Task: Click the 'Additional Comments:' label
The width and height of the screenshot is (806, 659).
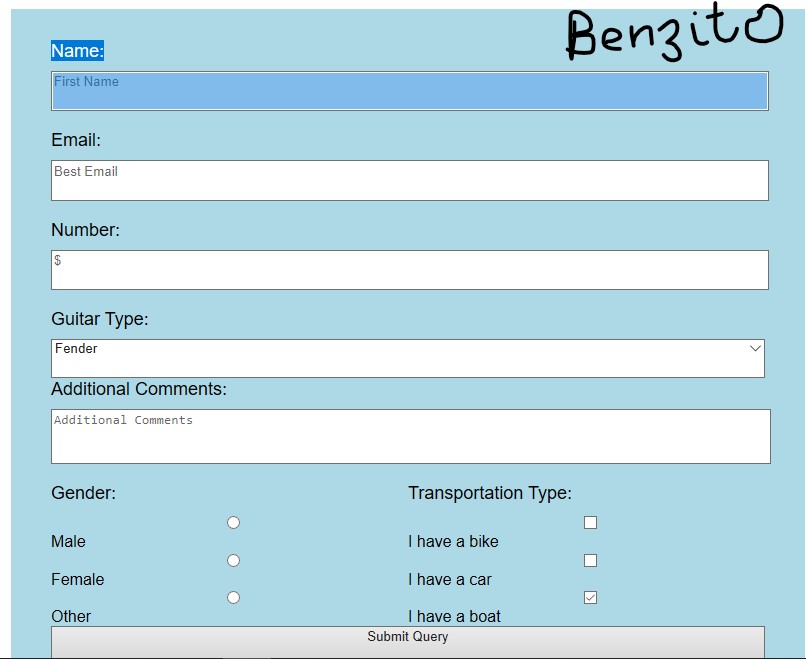Action: (x=139, y=389)
